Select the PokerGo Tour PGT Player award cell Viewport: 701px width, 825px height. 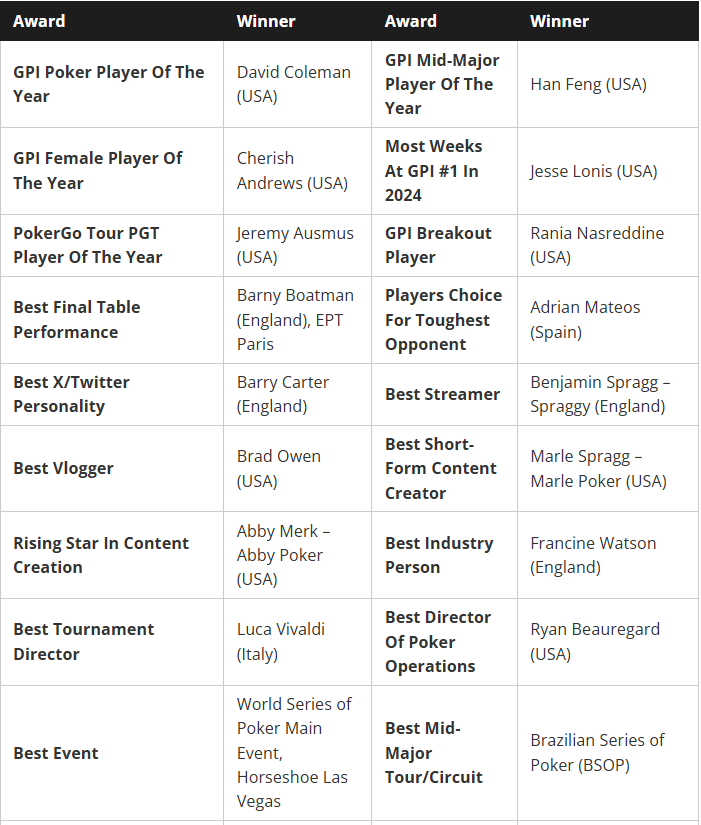(87, 245)
